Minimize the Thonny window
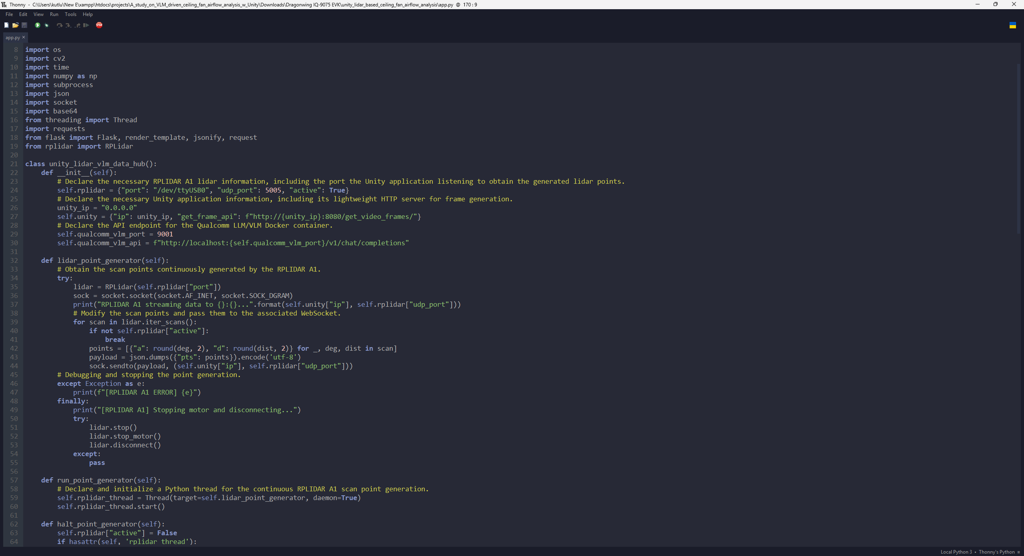The width and height of the screenshot is (1024, 556). (977, 5)
